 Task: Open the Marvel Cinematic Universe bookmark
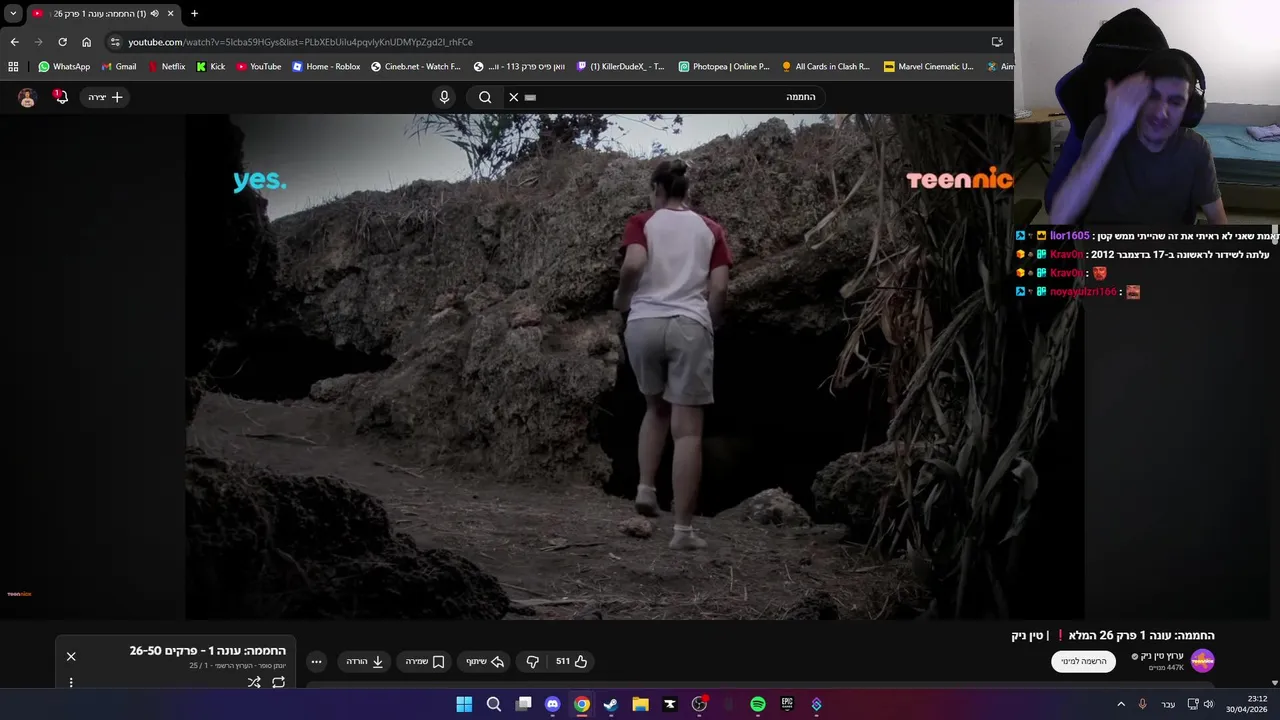tap(929, 67)
